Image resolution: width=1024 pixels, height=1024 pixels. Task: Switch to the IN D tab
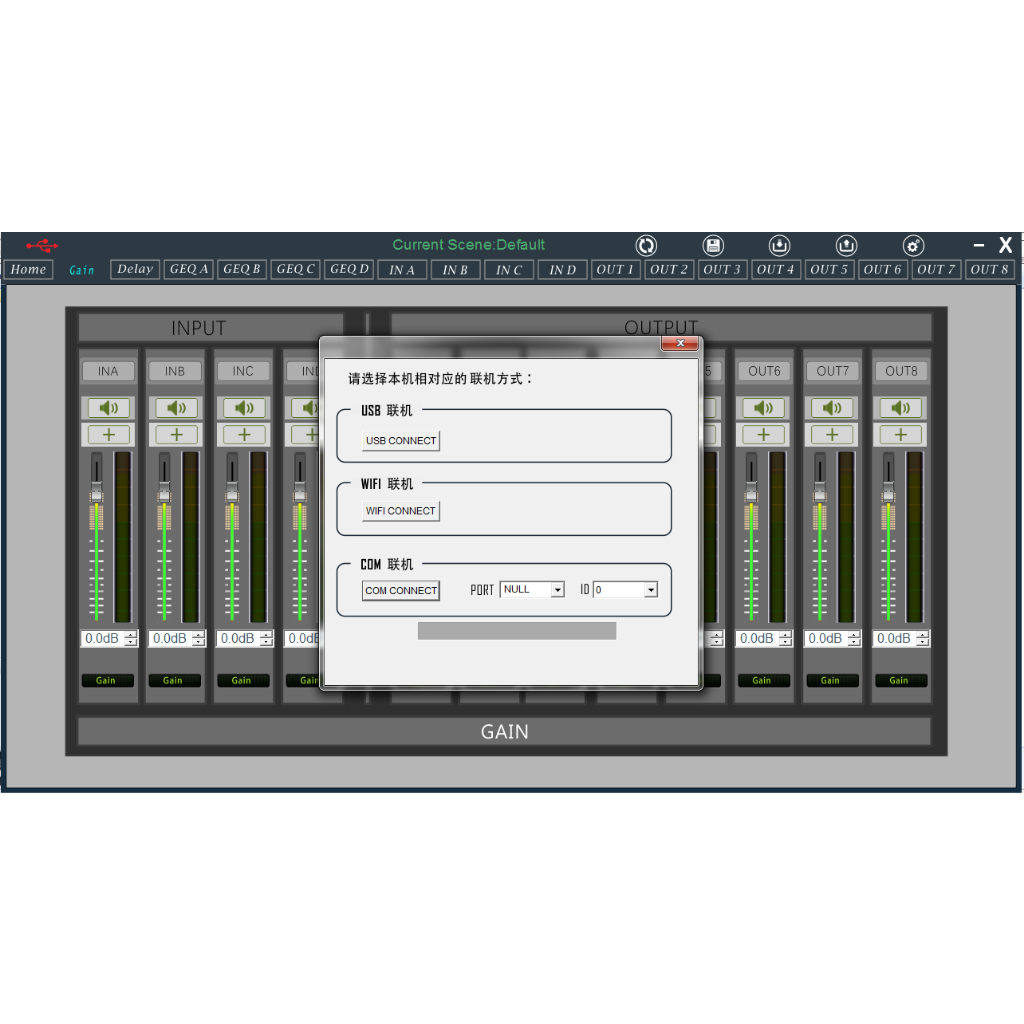tap(563, 270)
